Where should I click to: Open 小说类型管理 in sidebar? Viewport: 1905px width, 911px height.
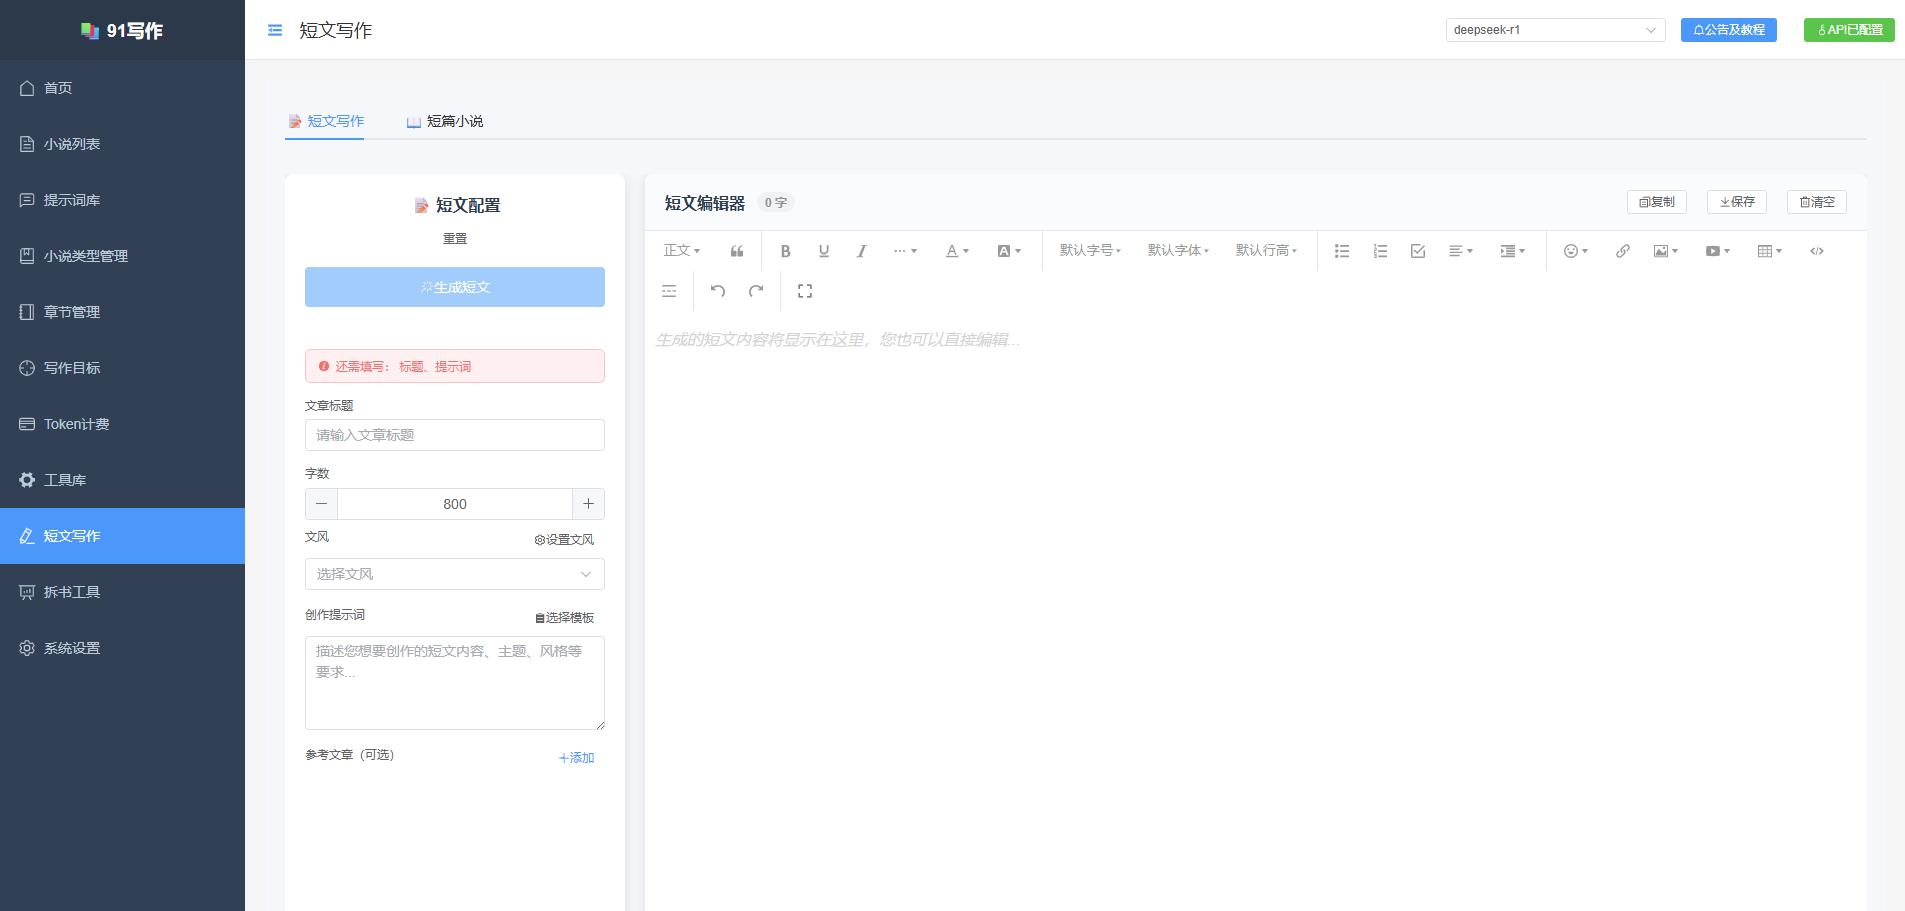[122, 256]
